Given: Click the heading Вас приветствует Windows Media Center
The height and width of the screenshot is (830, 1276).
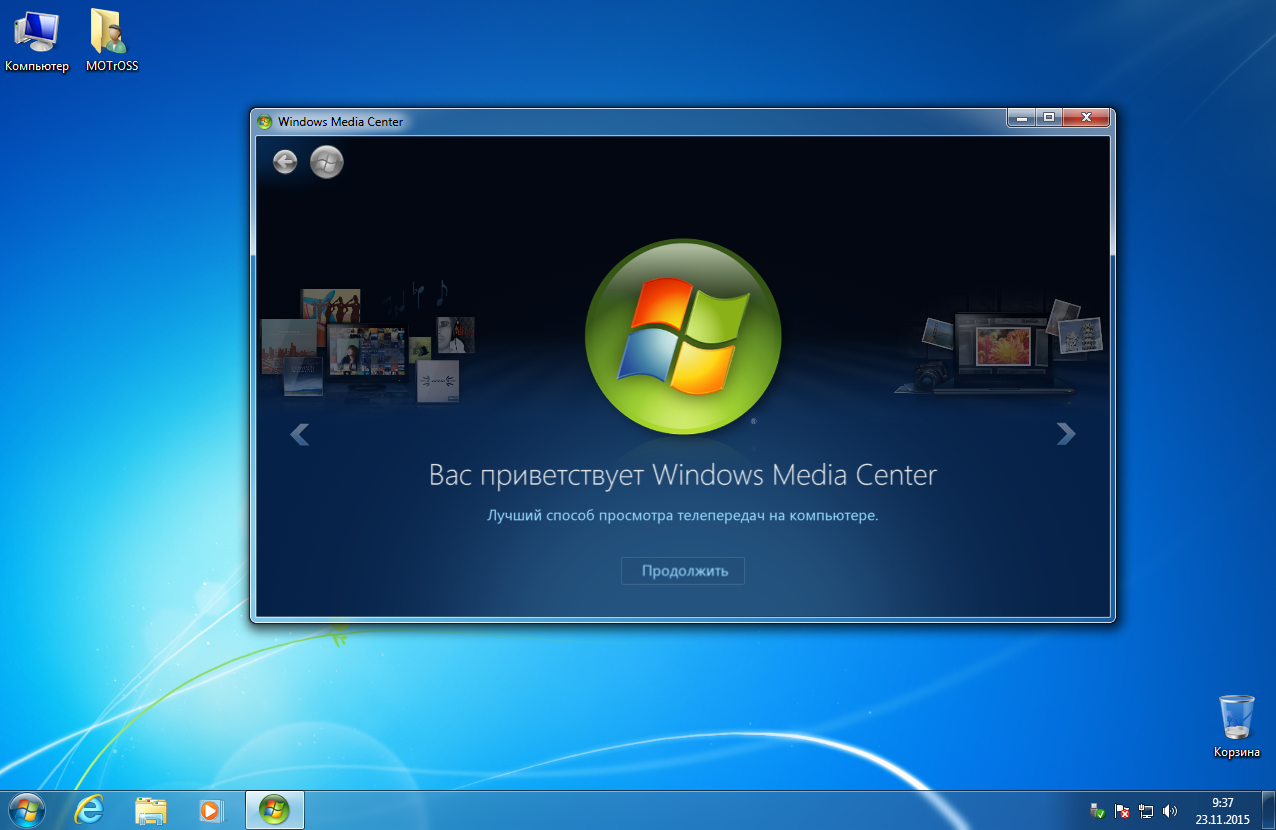Looking at the screenshot, I should click(x=683, y=474).
